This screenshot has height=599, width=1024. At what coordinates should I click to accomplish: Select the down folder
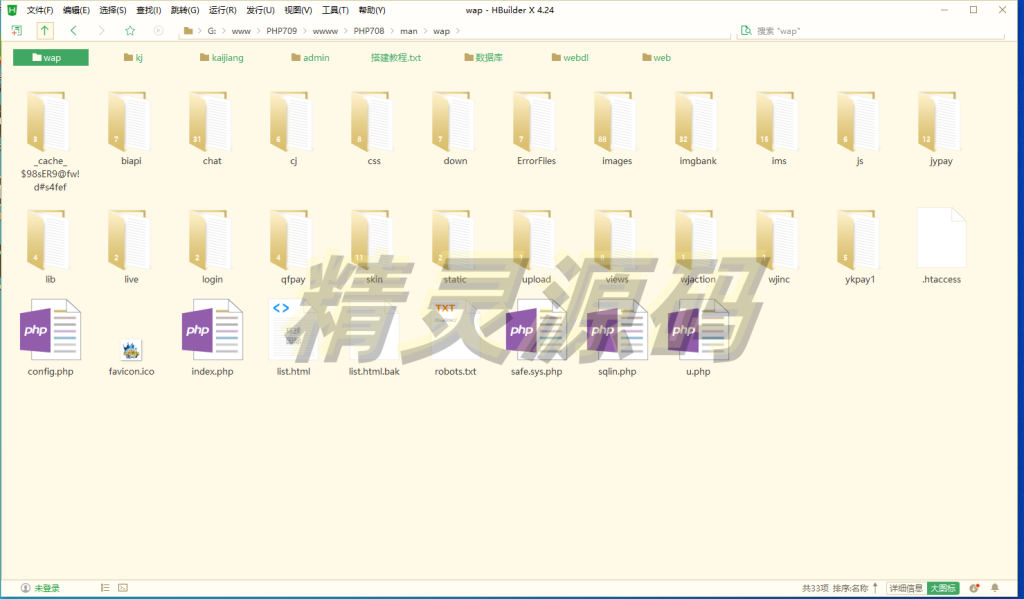pyautogui.click(x=455, y=129)
